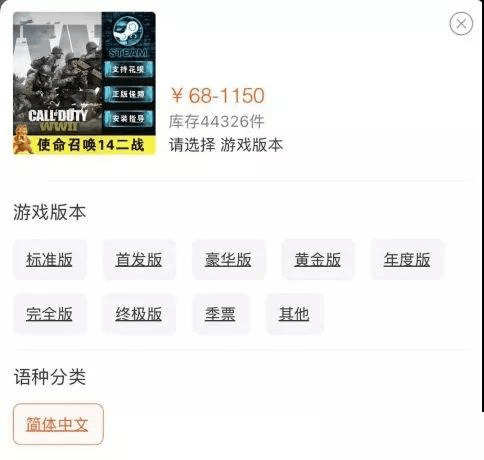484x460 pixels.
Task: Click the Steam logo on product image
Action: coord(128,32)
